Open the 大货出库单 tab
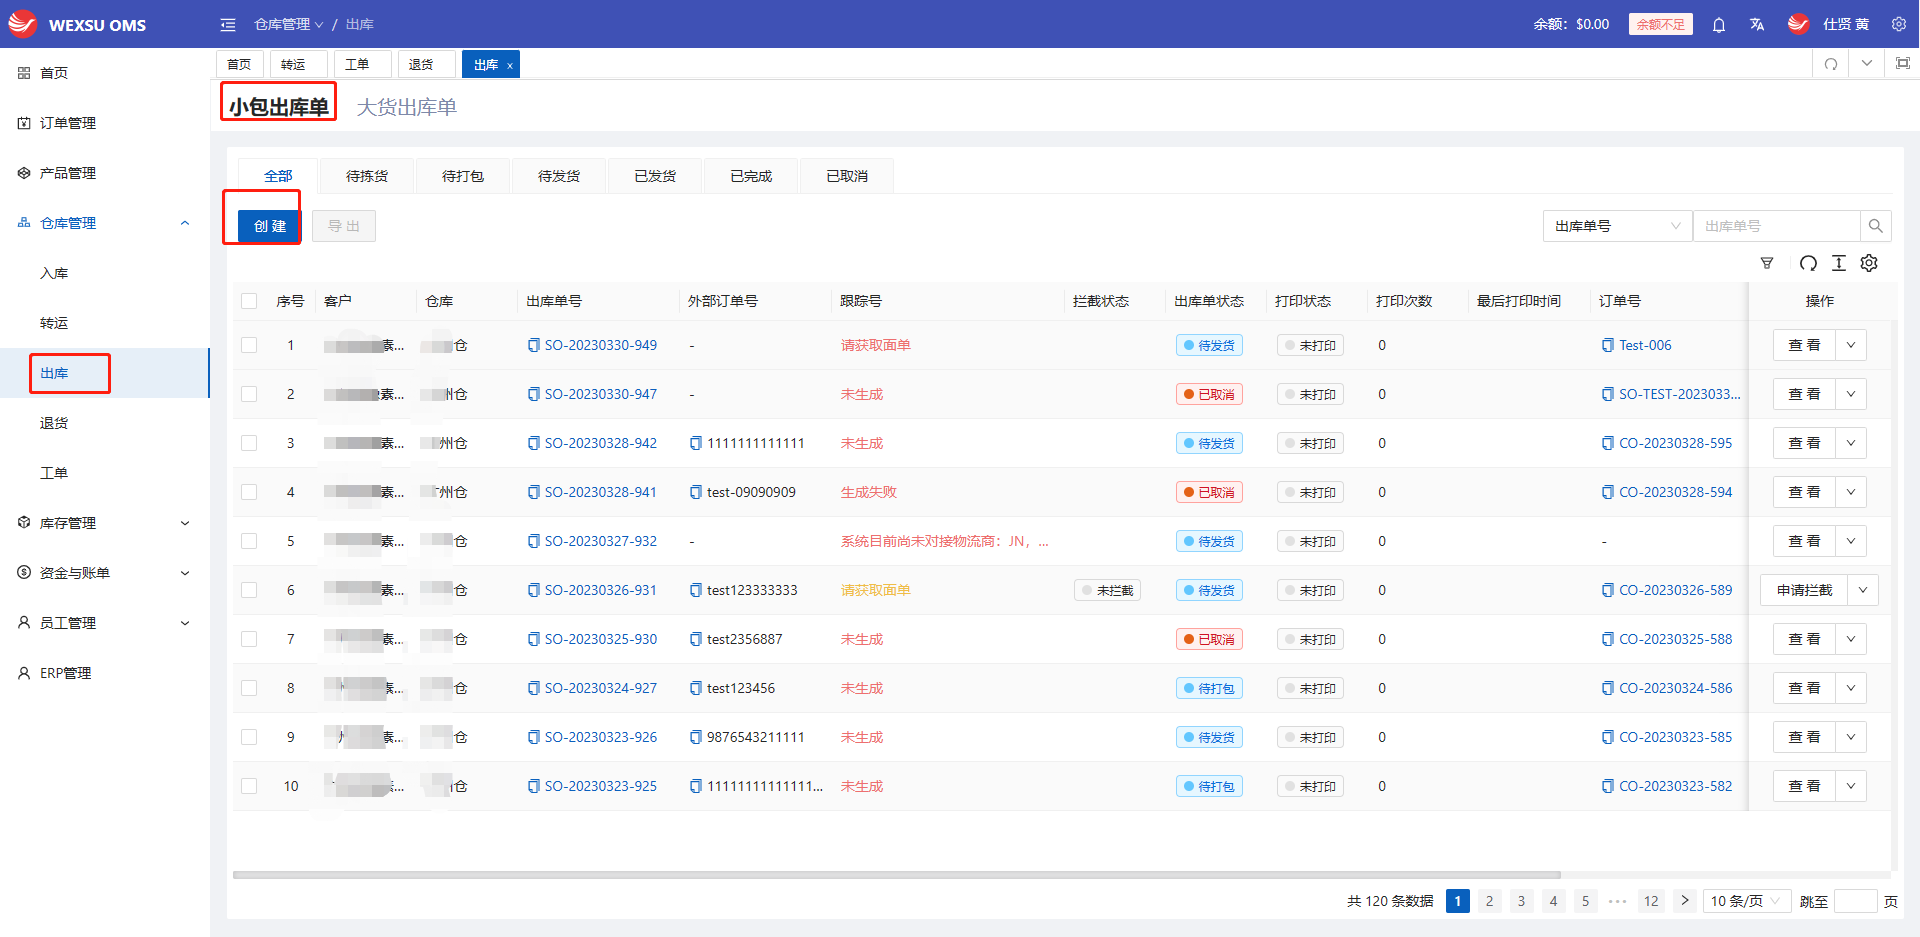This screenshot has height=937, width=1920. pos(407,107)
